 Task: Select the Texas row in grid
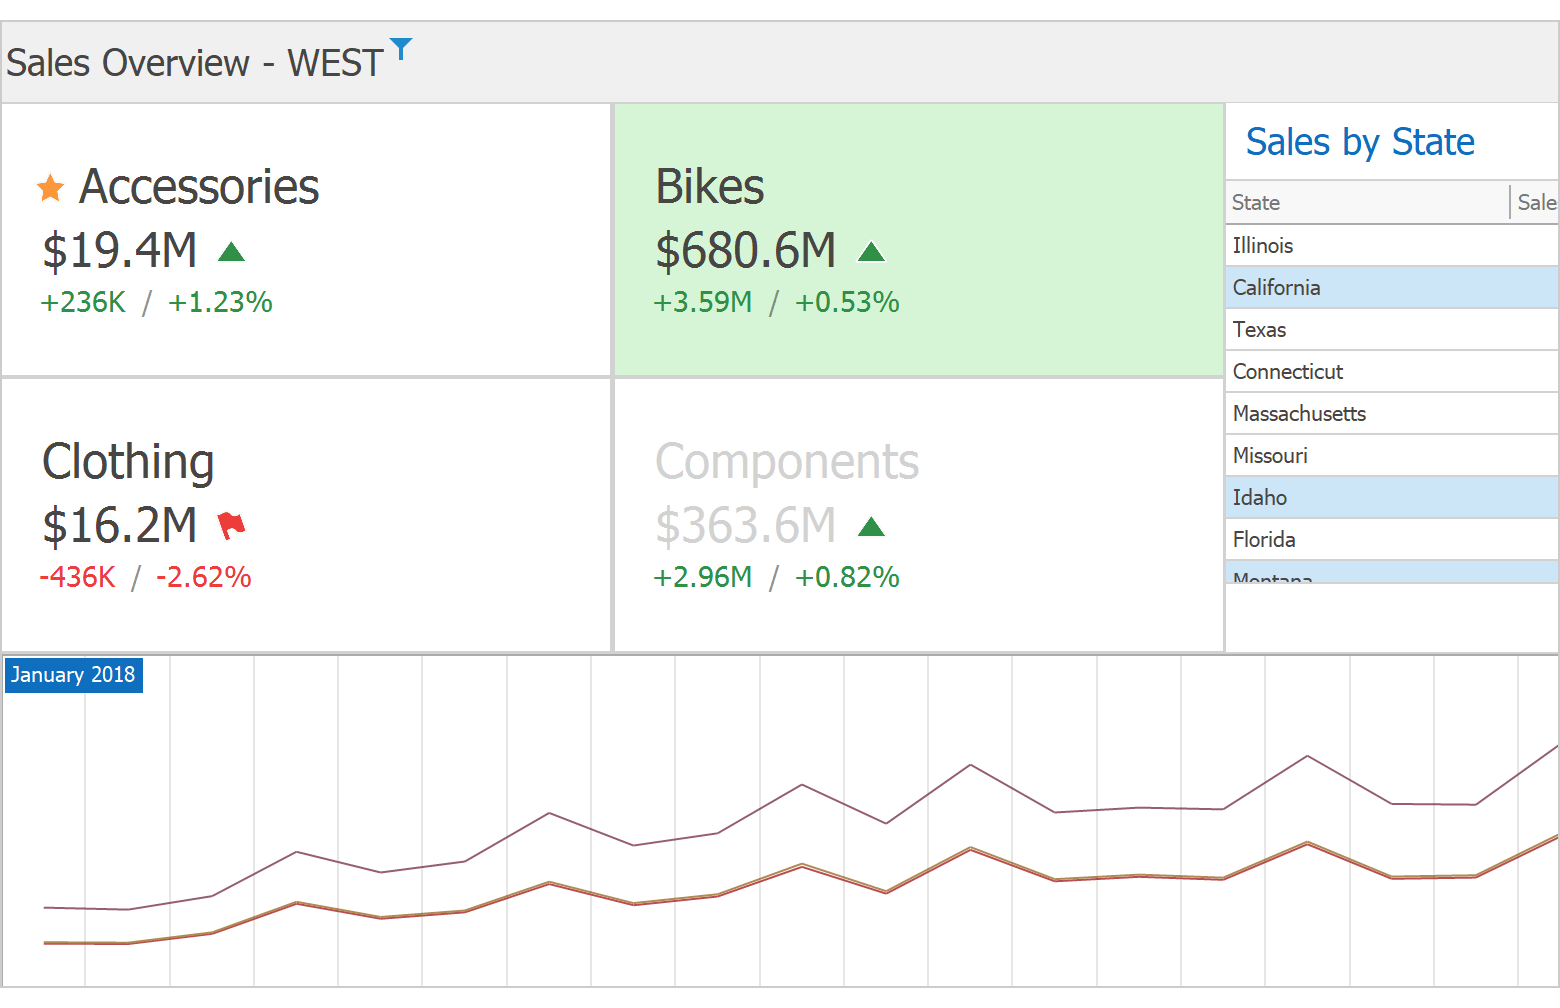[x=1390, y=329]
